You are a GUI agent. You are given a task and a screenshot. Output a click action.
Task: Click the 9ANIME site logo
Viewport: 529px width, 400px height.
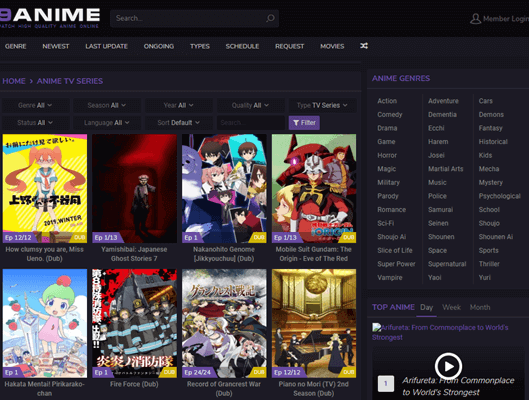[x=50, y=18]
